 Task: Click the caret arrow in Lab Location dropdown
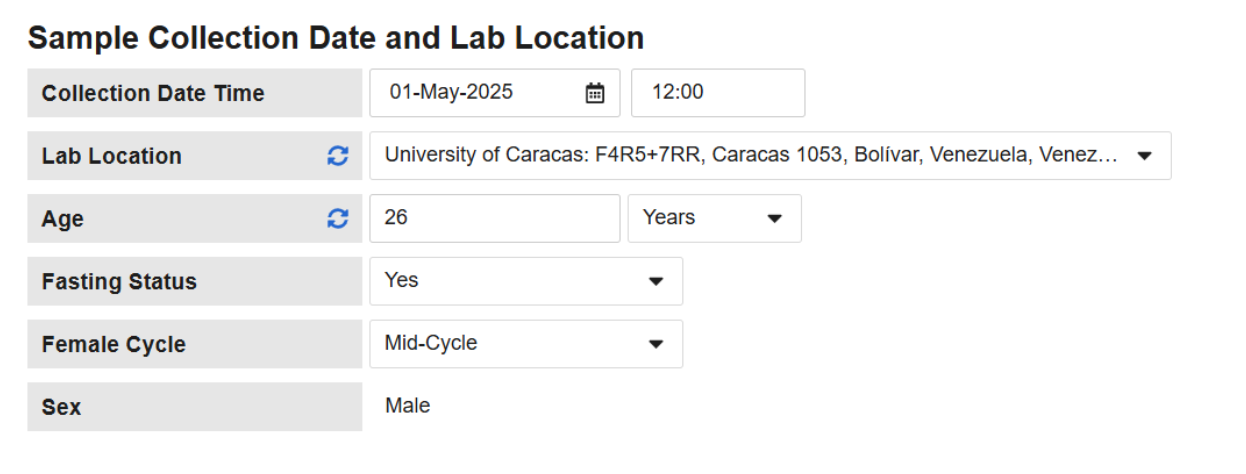[1145, 156]
